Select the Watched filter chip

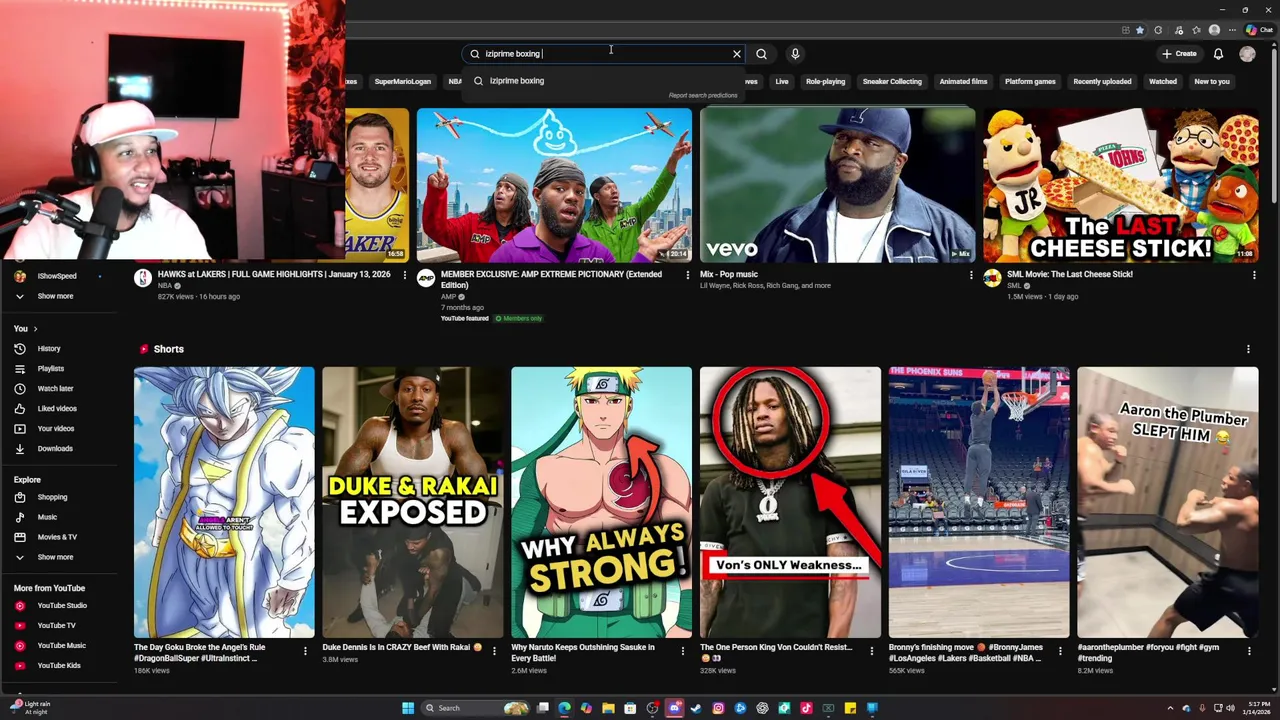pyautogui.click(x=1162, y=82)
